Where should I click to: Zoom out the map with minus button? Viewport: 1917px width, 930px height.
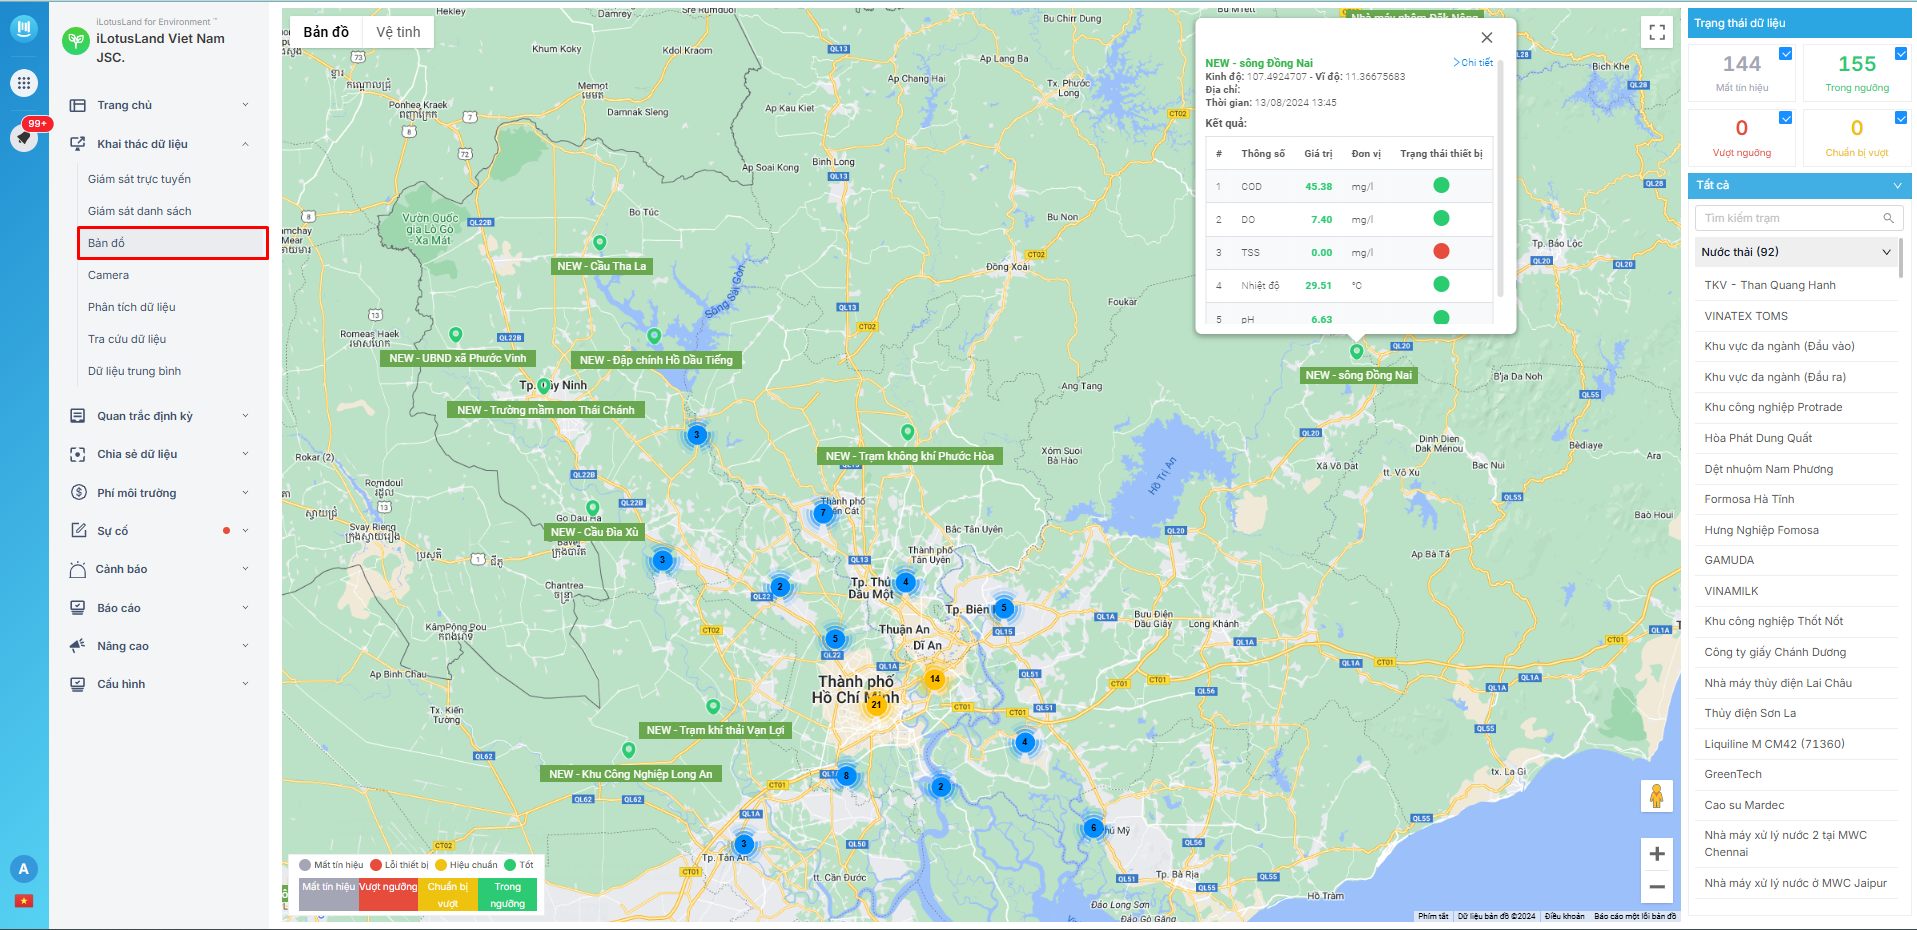pos(1657,887)
